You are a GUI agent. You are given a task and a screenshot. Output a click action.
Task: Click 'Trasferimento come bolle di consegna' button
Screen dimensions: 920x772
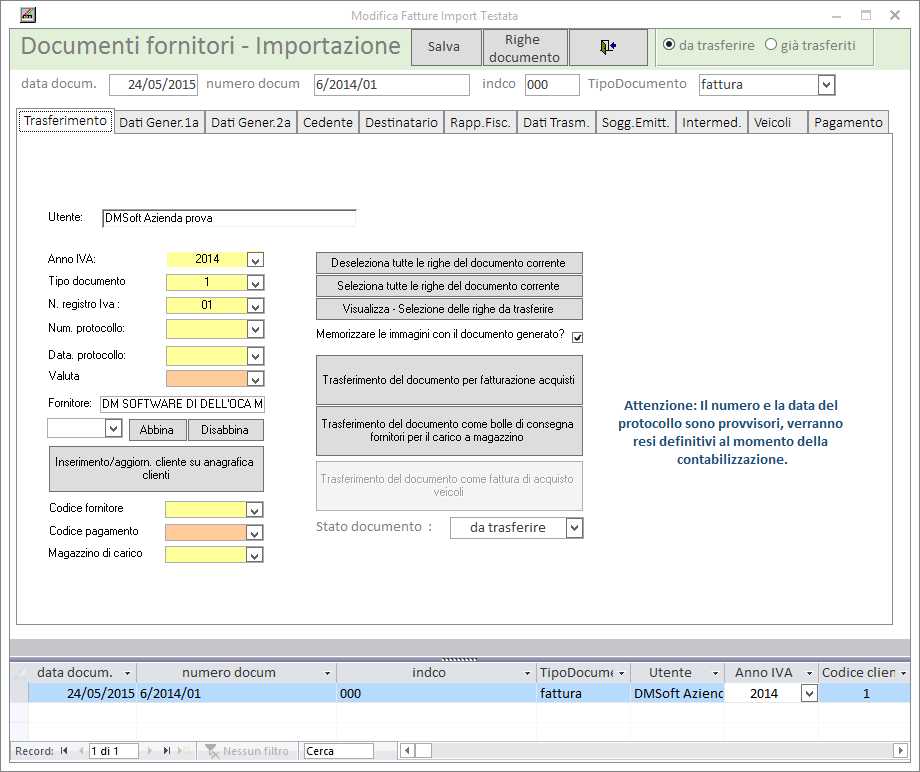(x=449, y=430)
